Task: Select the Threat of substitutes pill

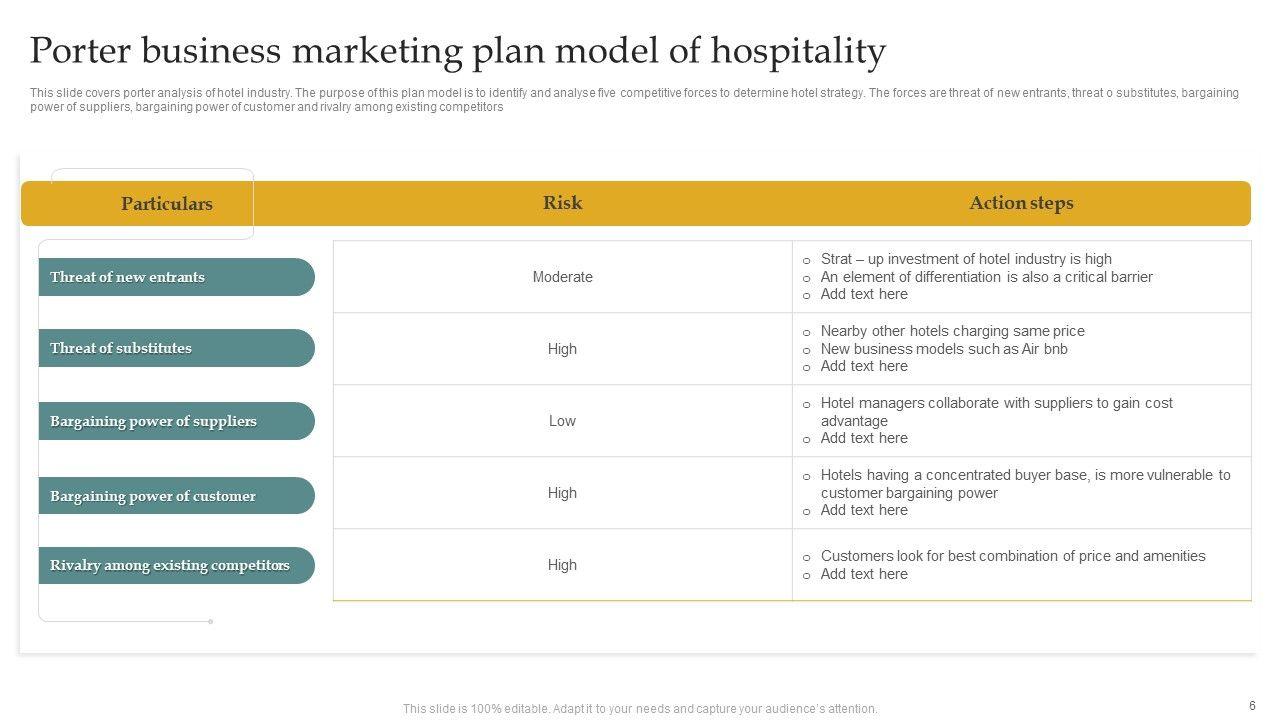Action: 121,348
